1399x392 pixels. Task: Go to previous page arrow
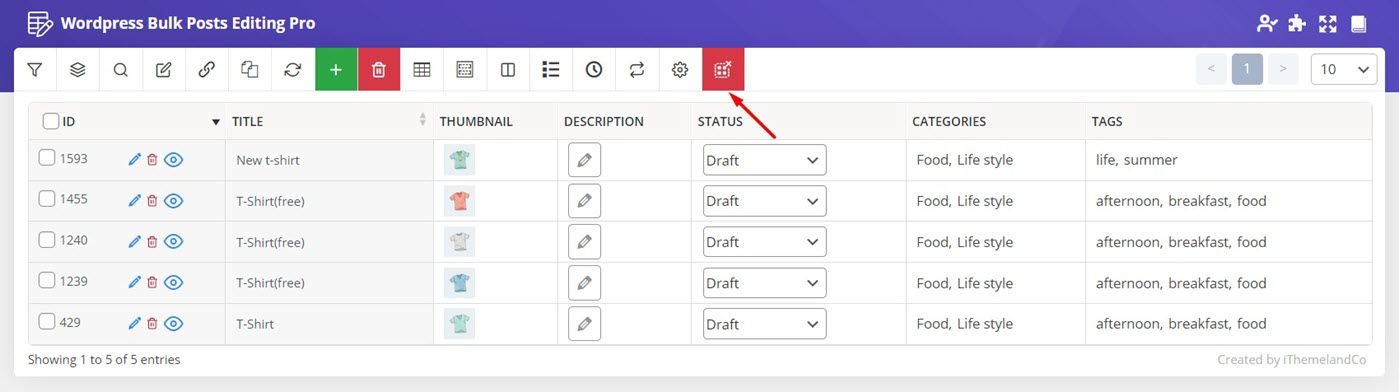[1211, 69]
